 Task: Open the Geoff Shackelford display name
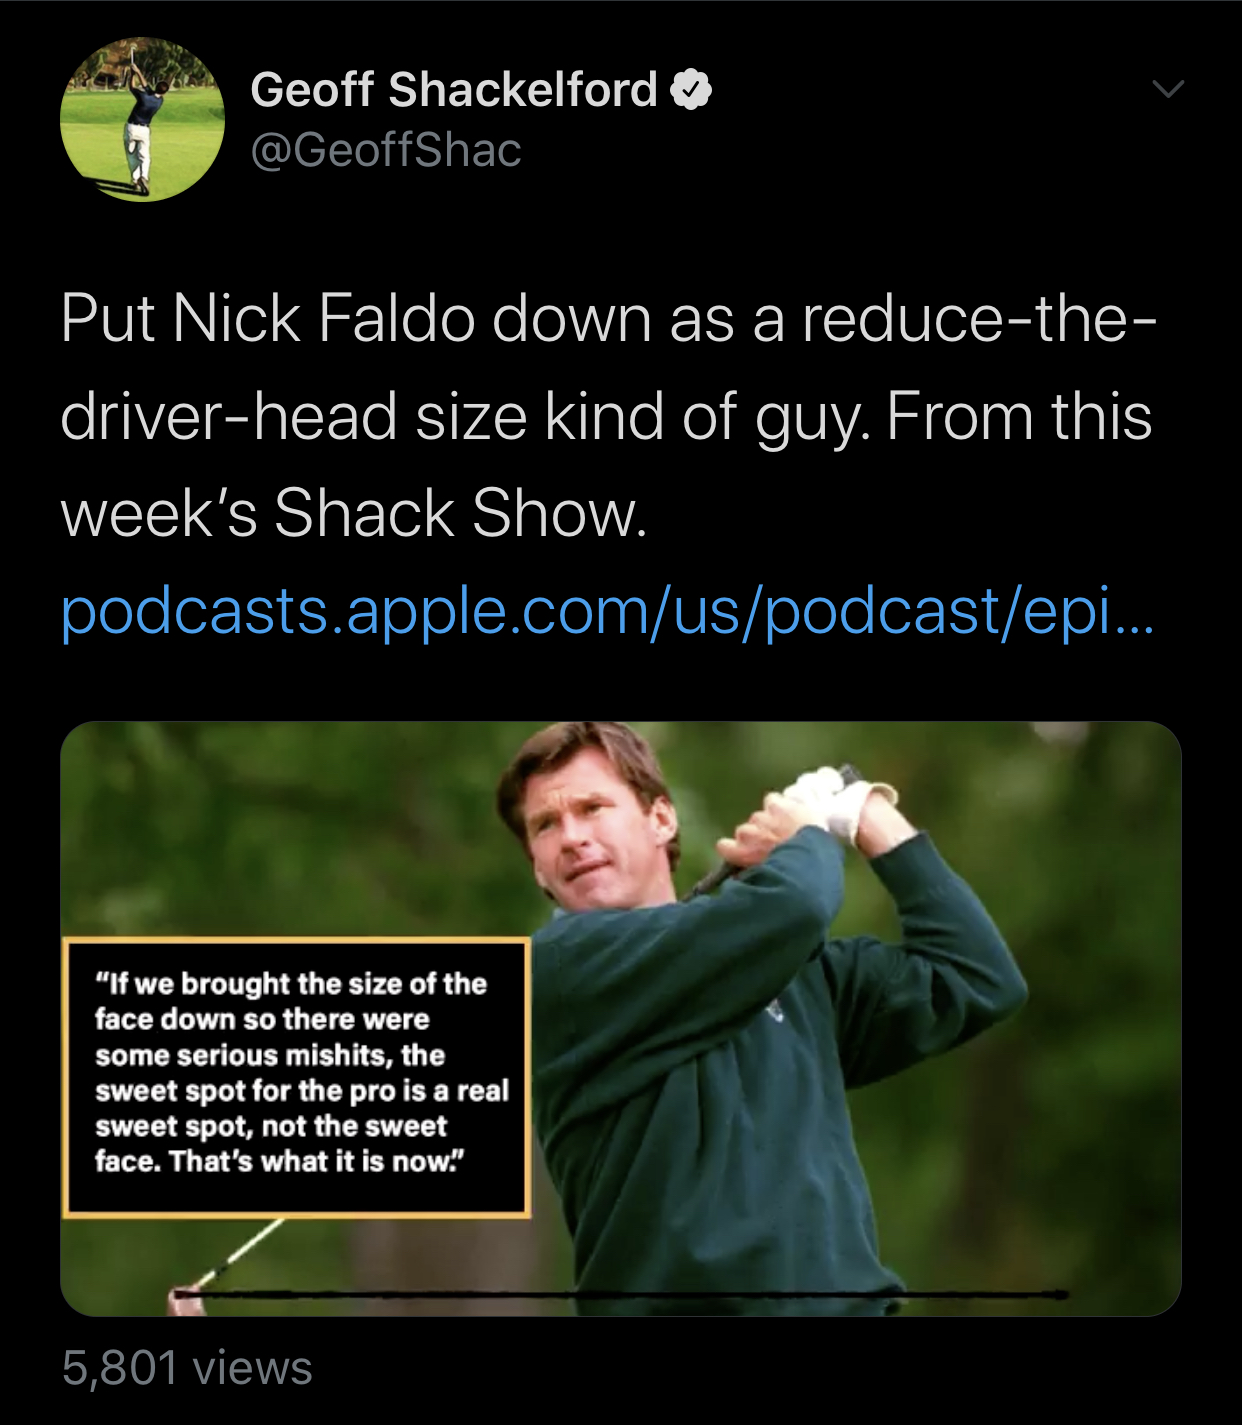pos(454,90)
